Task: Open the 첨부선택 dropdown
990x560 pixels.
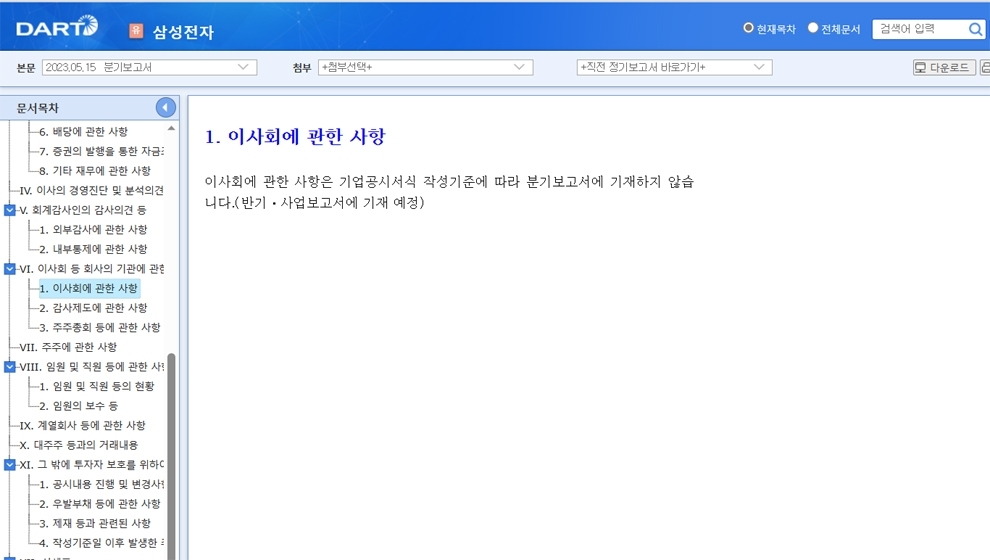Action: [425, 67]
